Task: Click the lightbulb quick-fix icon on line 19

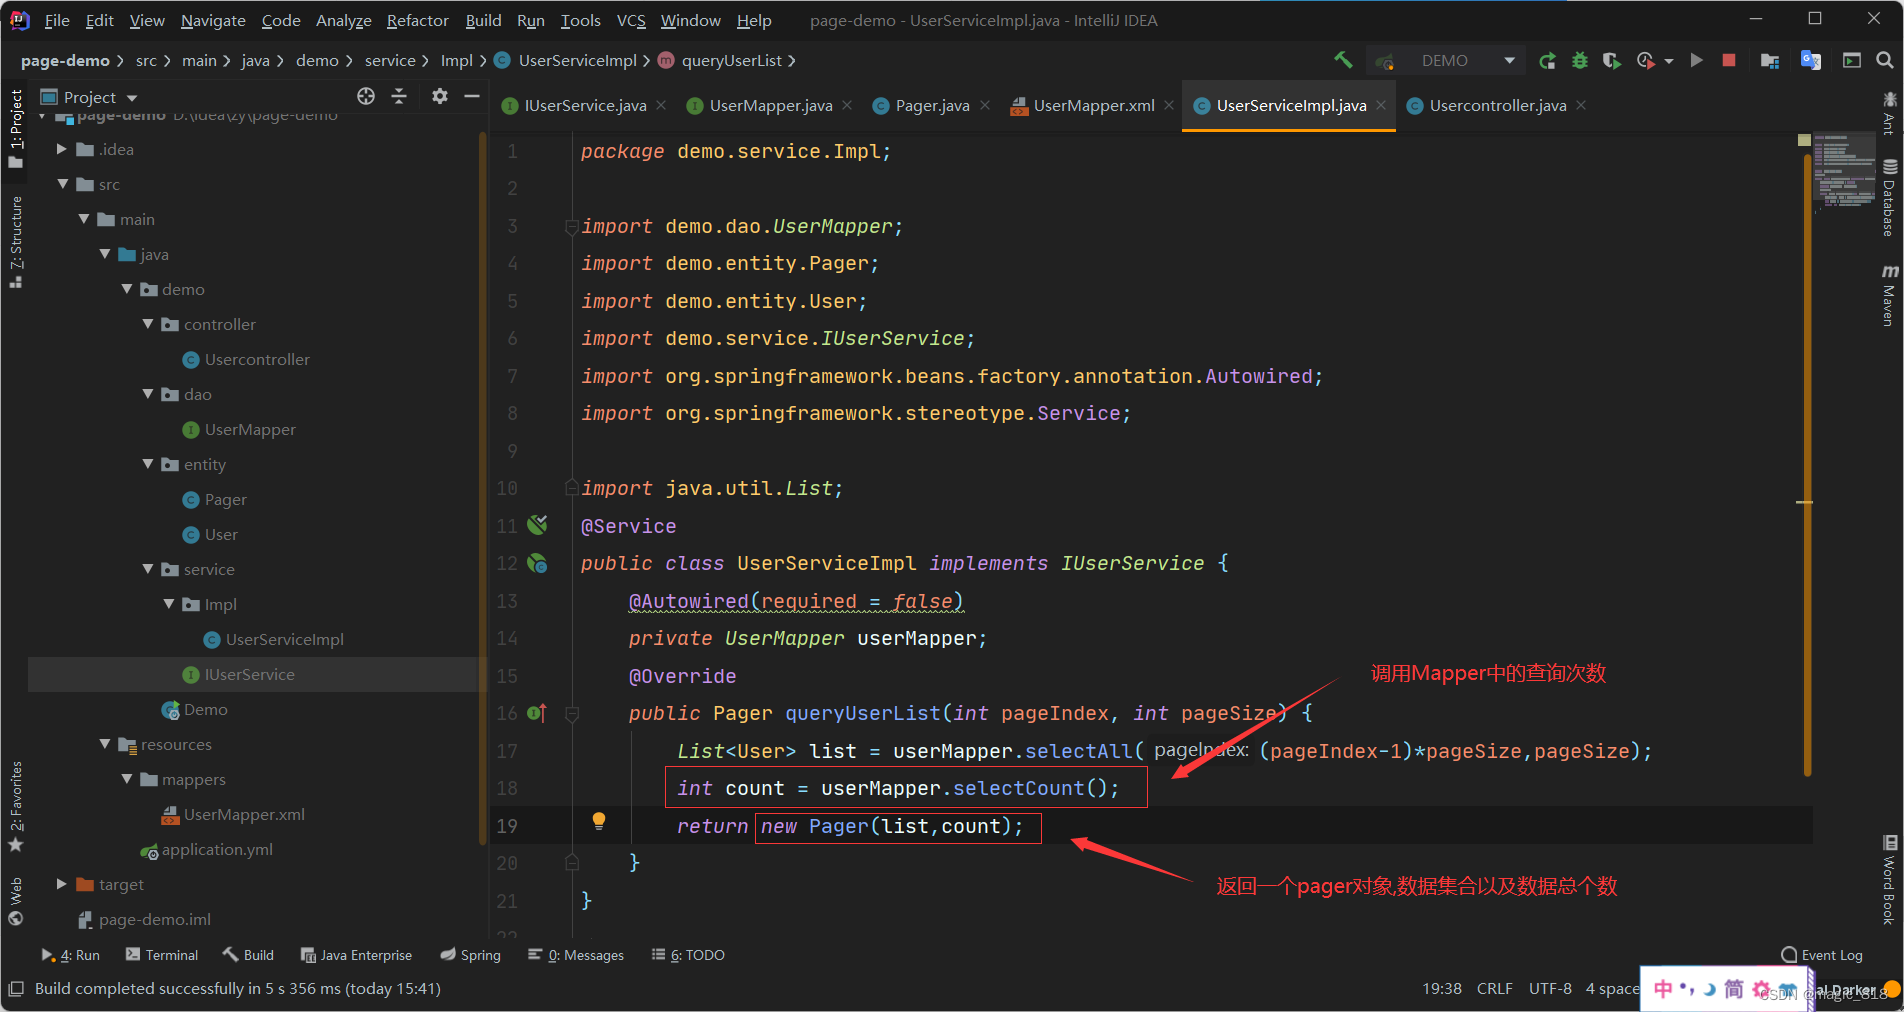Action: (598, 822)
